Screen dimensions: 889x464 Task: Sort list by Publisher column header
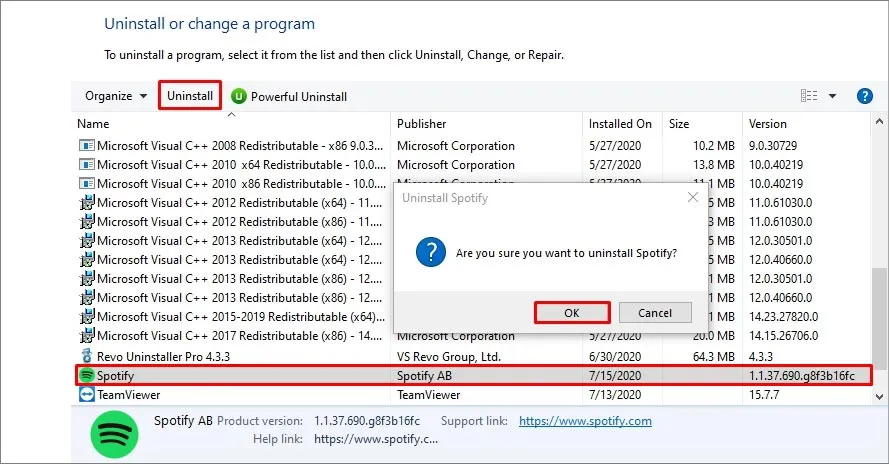[x=421, y=124]
